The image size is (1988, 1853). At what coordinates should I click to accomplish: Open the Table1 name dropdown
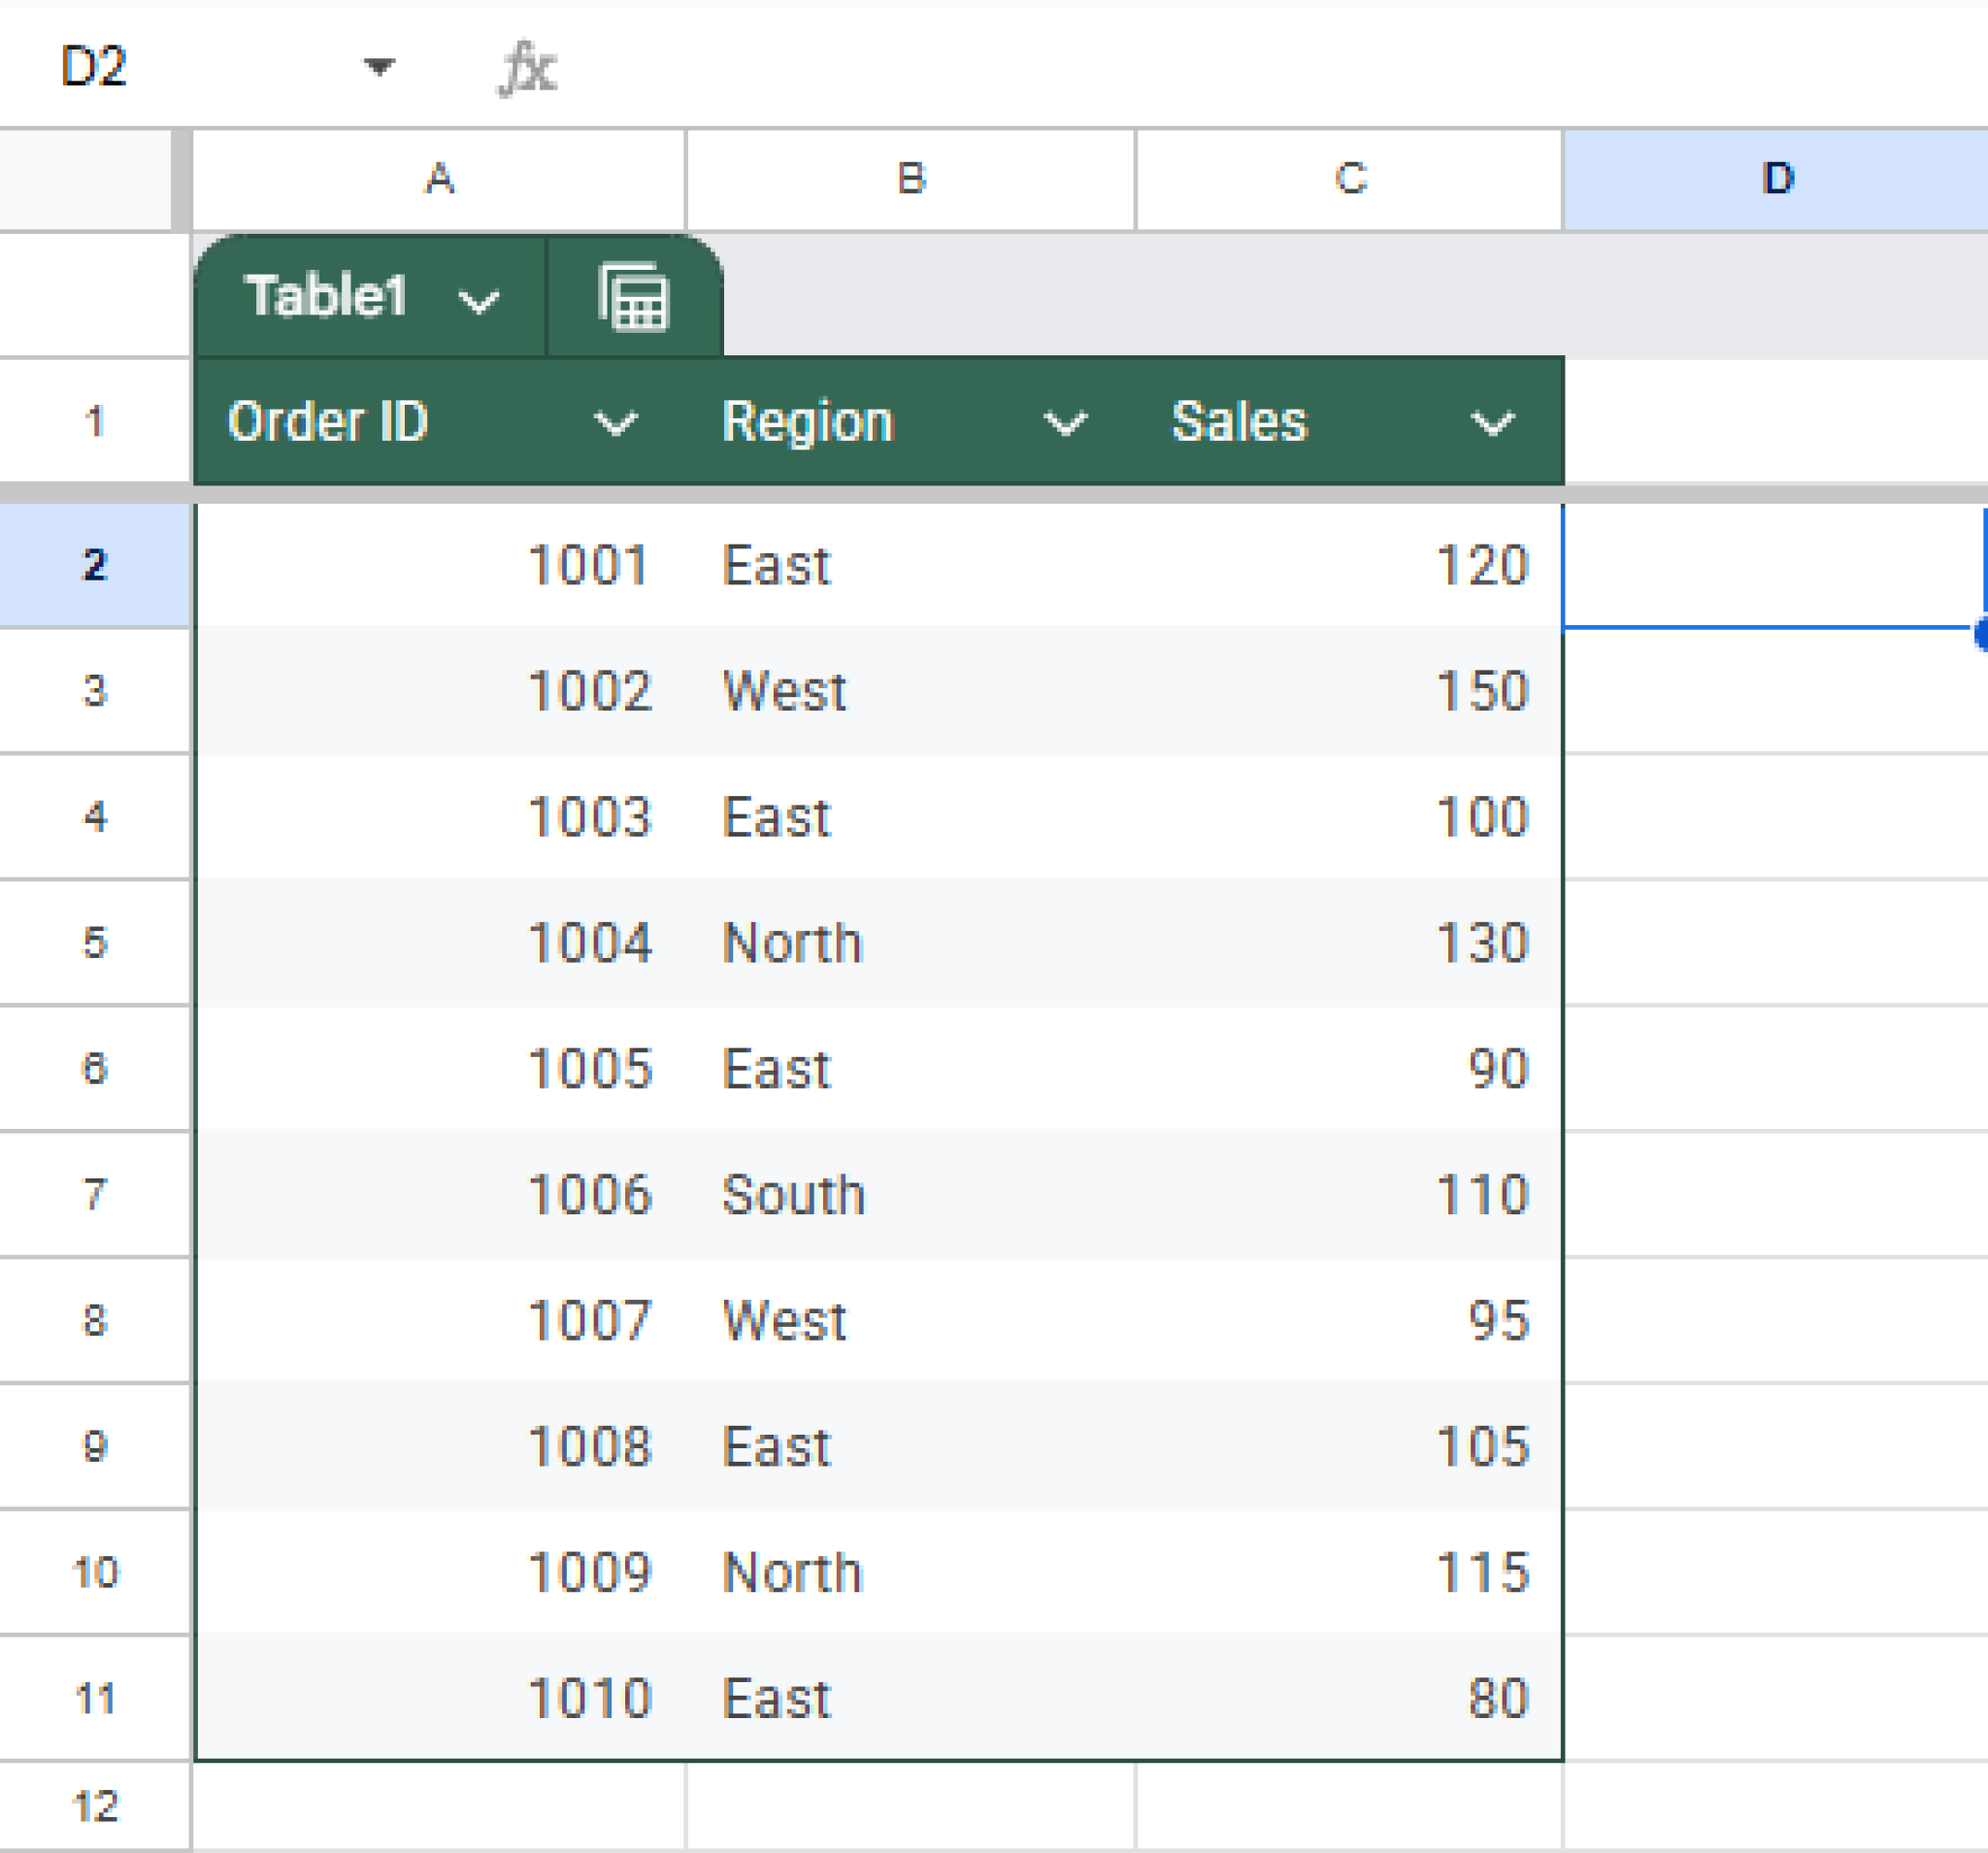click(x=478, y=300)
